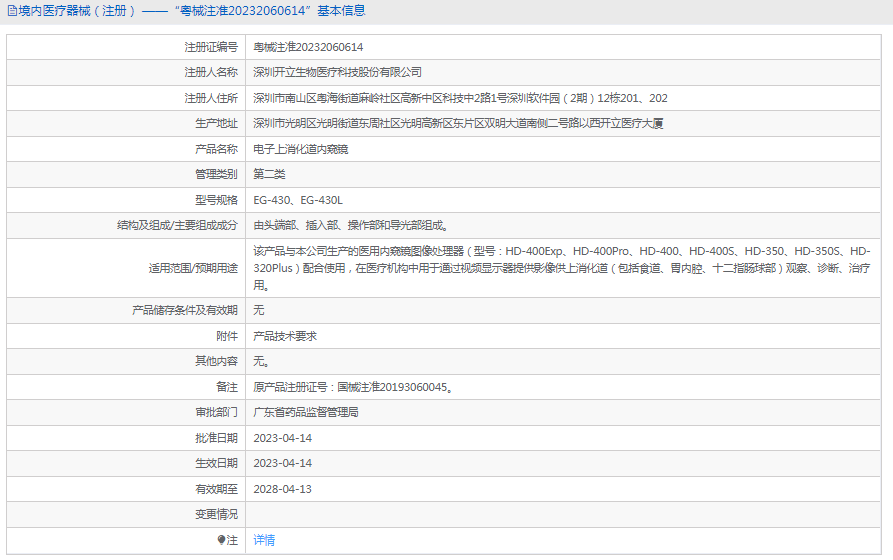Screen dimensions: 893x560
Task: Open the 详情 details link
Action: tap(264, 540)
